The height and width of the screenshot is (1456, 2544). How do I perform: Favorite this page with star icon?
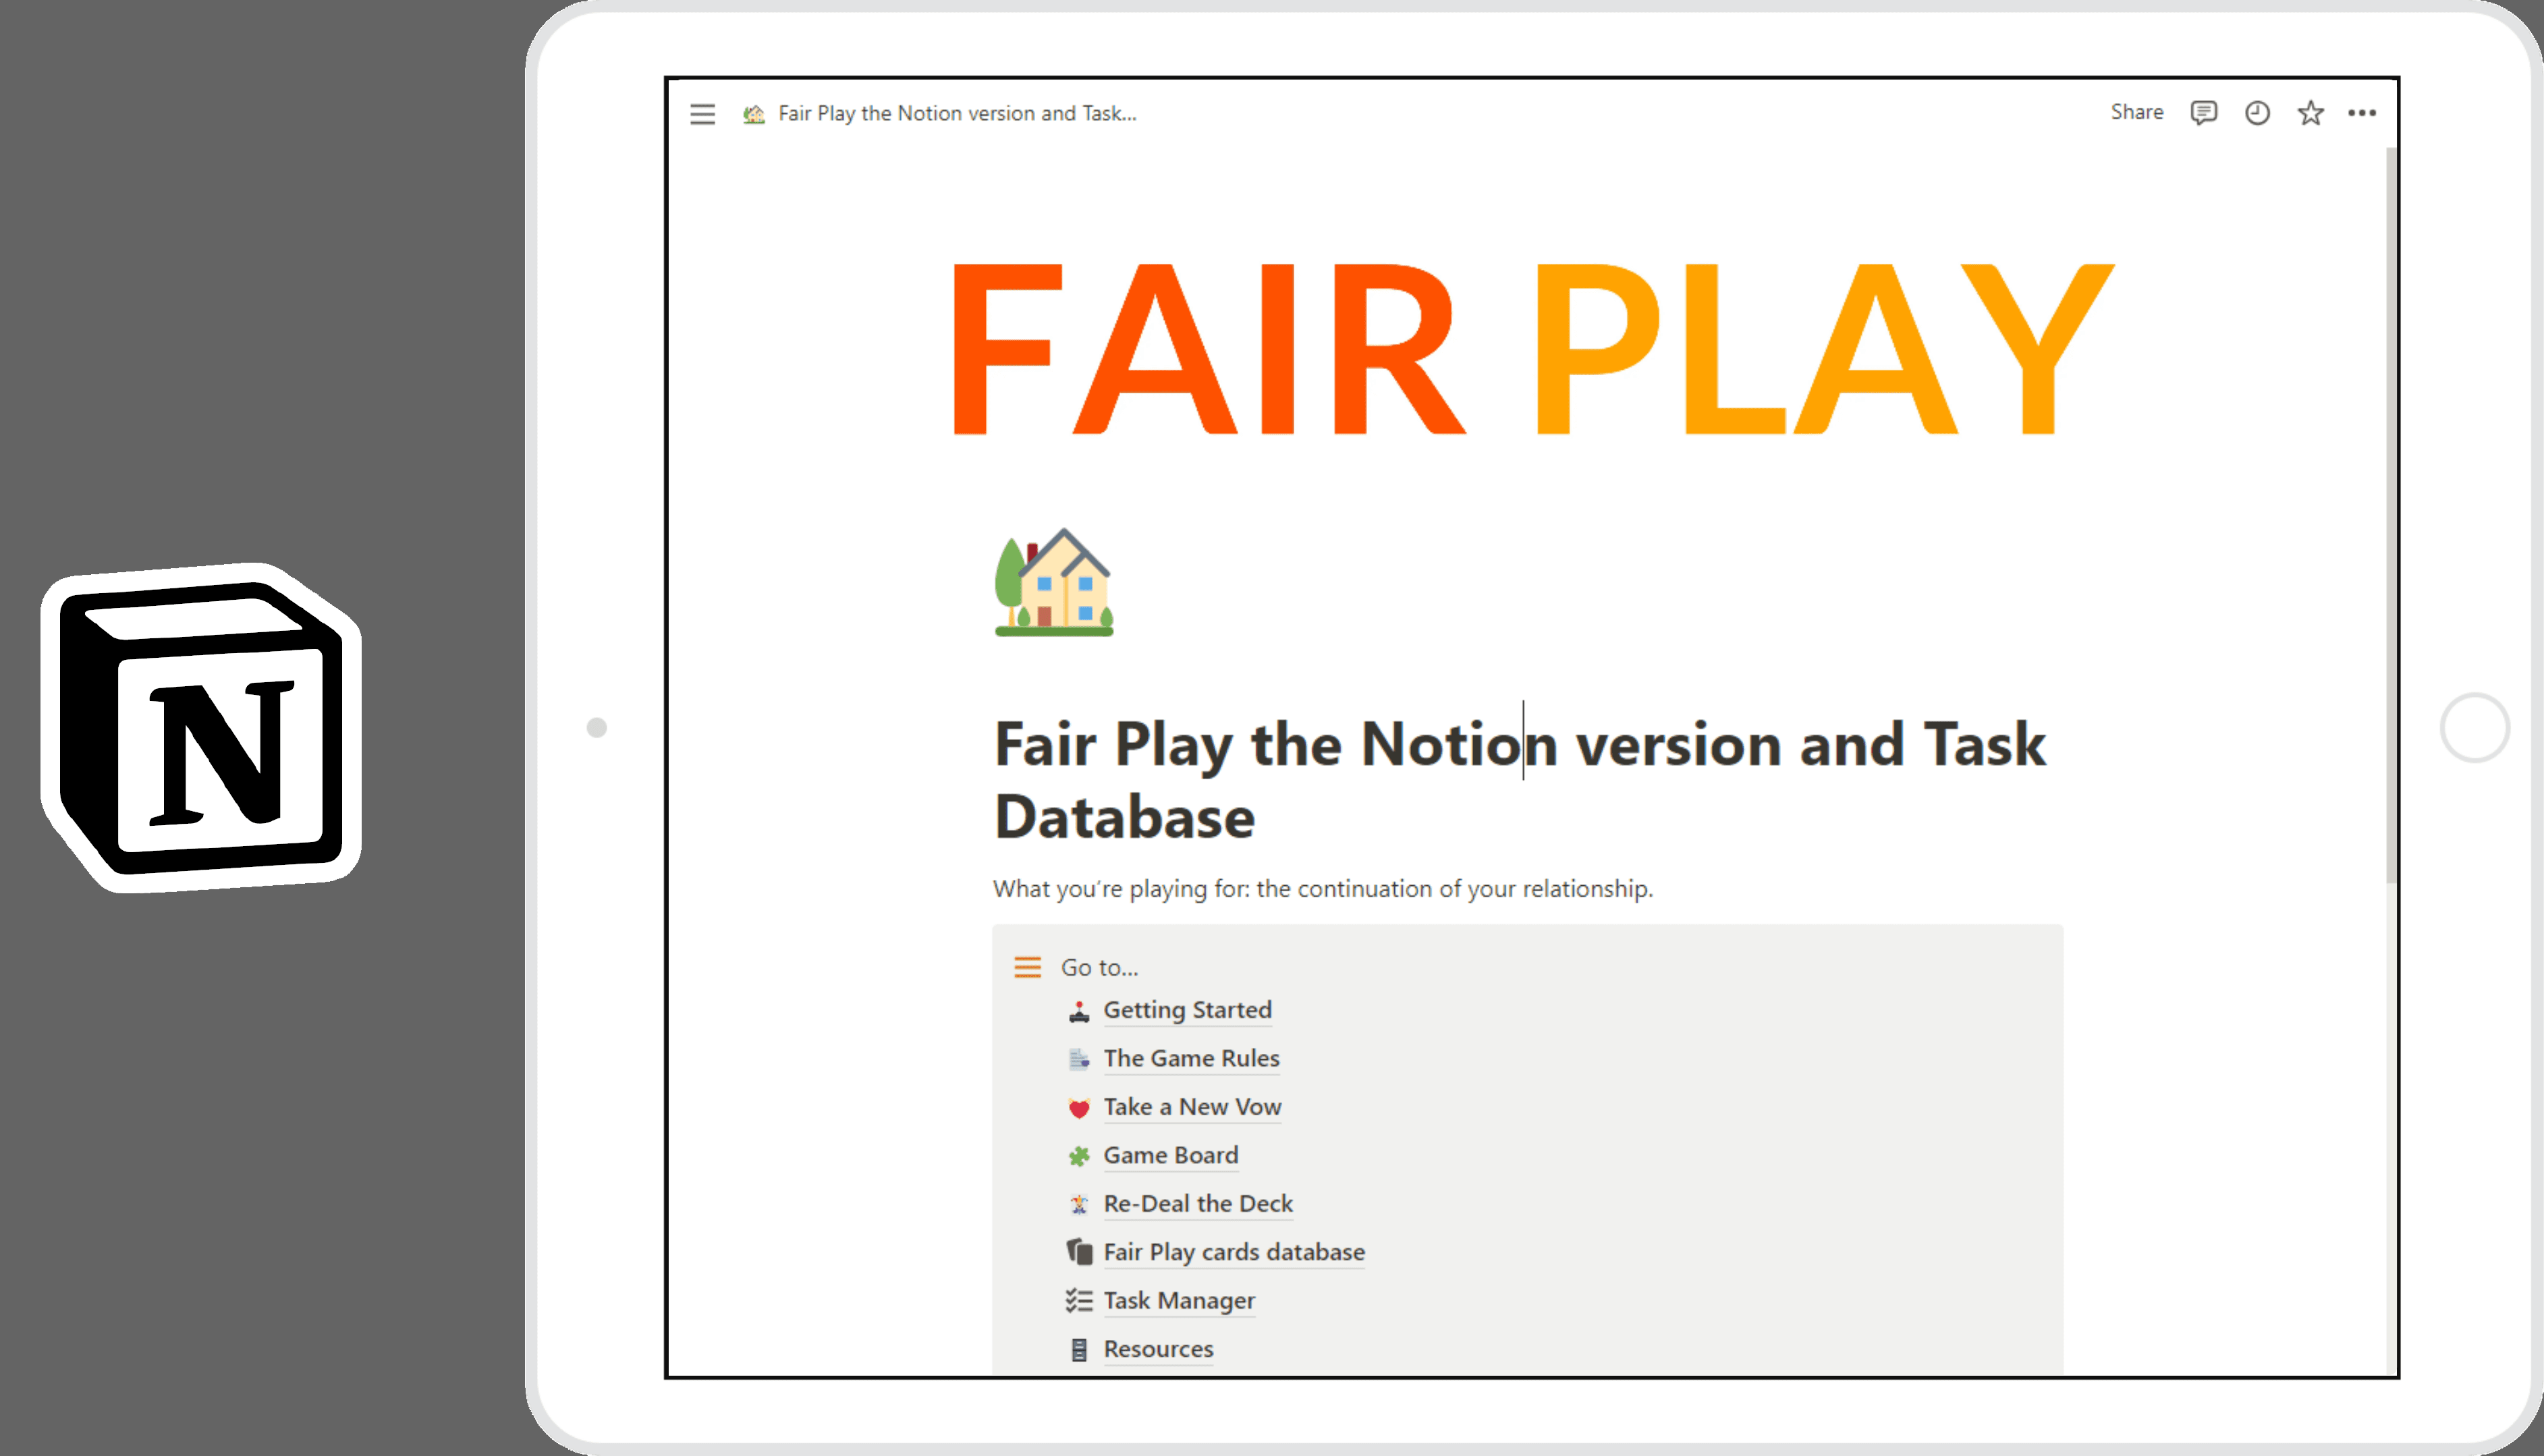point(2310,113)
